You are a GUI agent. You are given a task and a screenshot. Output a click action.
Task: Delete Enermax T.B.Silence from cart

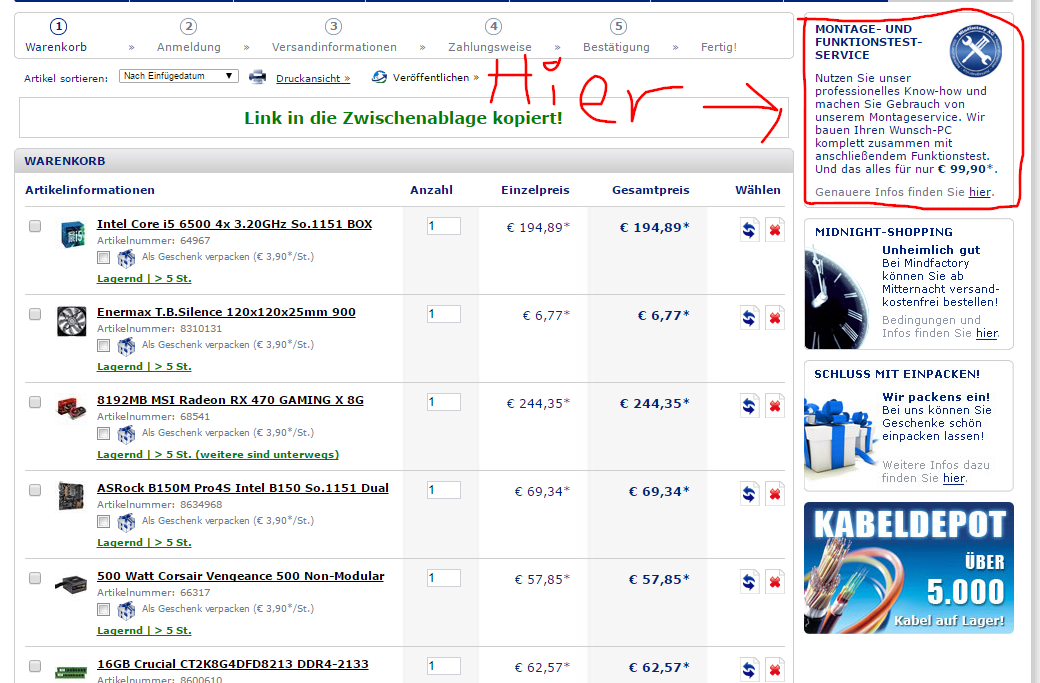coord(775,318)
